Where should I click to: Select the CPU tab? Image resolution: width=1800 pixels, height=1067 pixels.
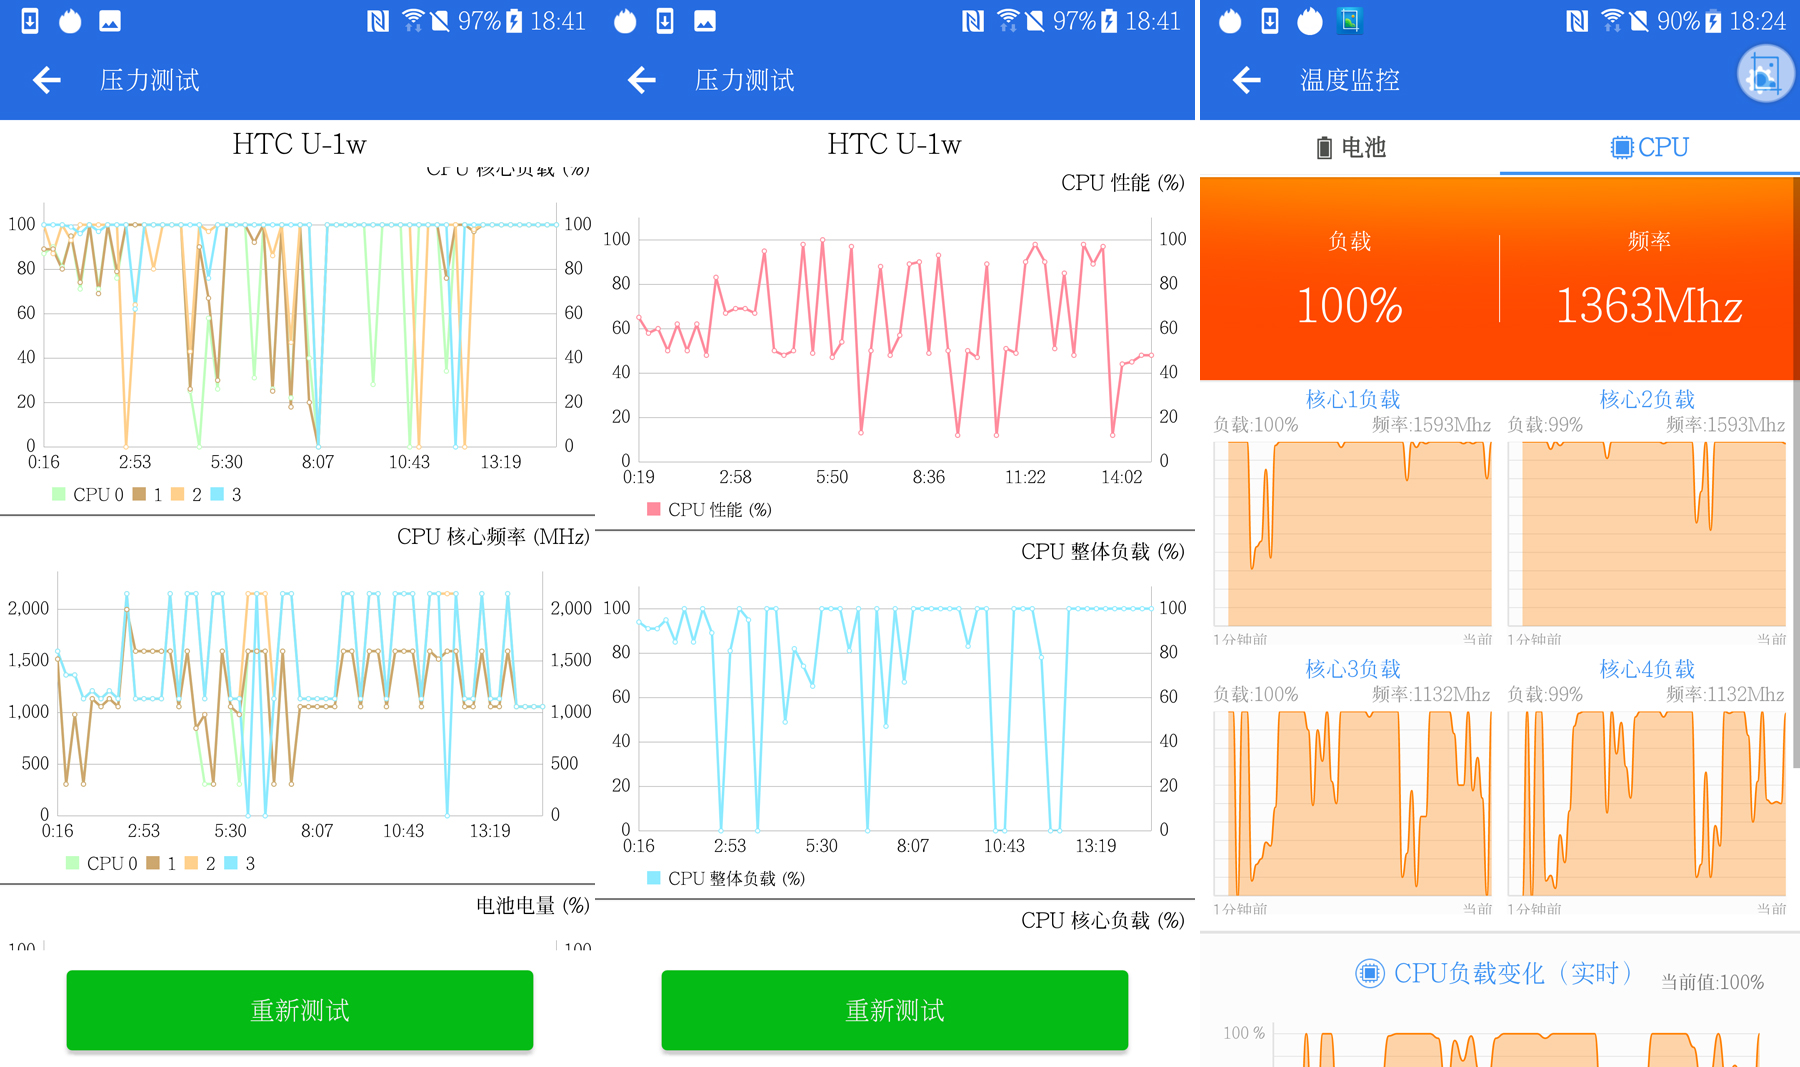click(1650, 148)
